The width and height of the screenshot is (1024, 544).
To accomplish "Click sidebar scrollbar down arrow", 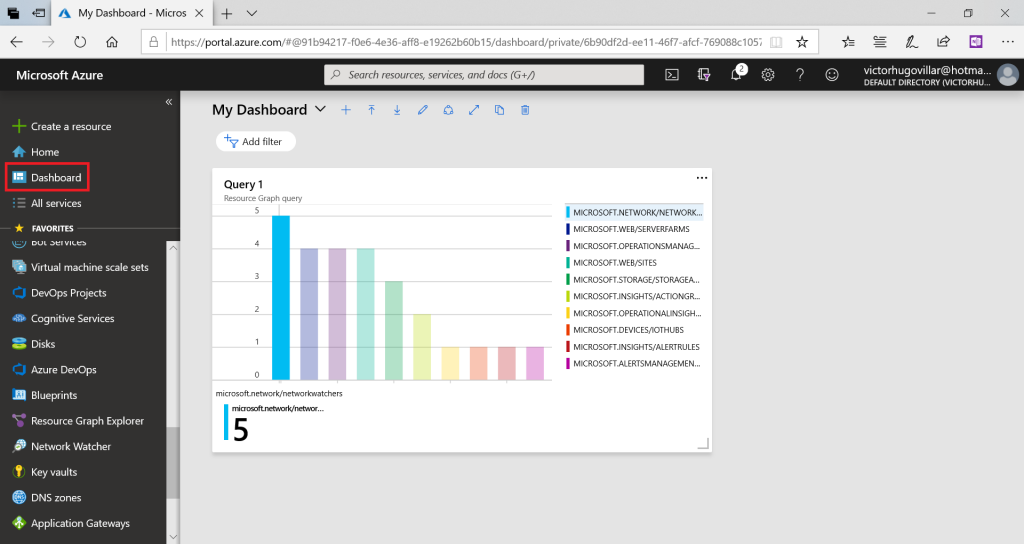I will coord(172,537).
